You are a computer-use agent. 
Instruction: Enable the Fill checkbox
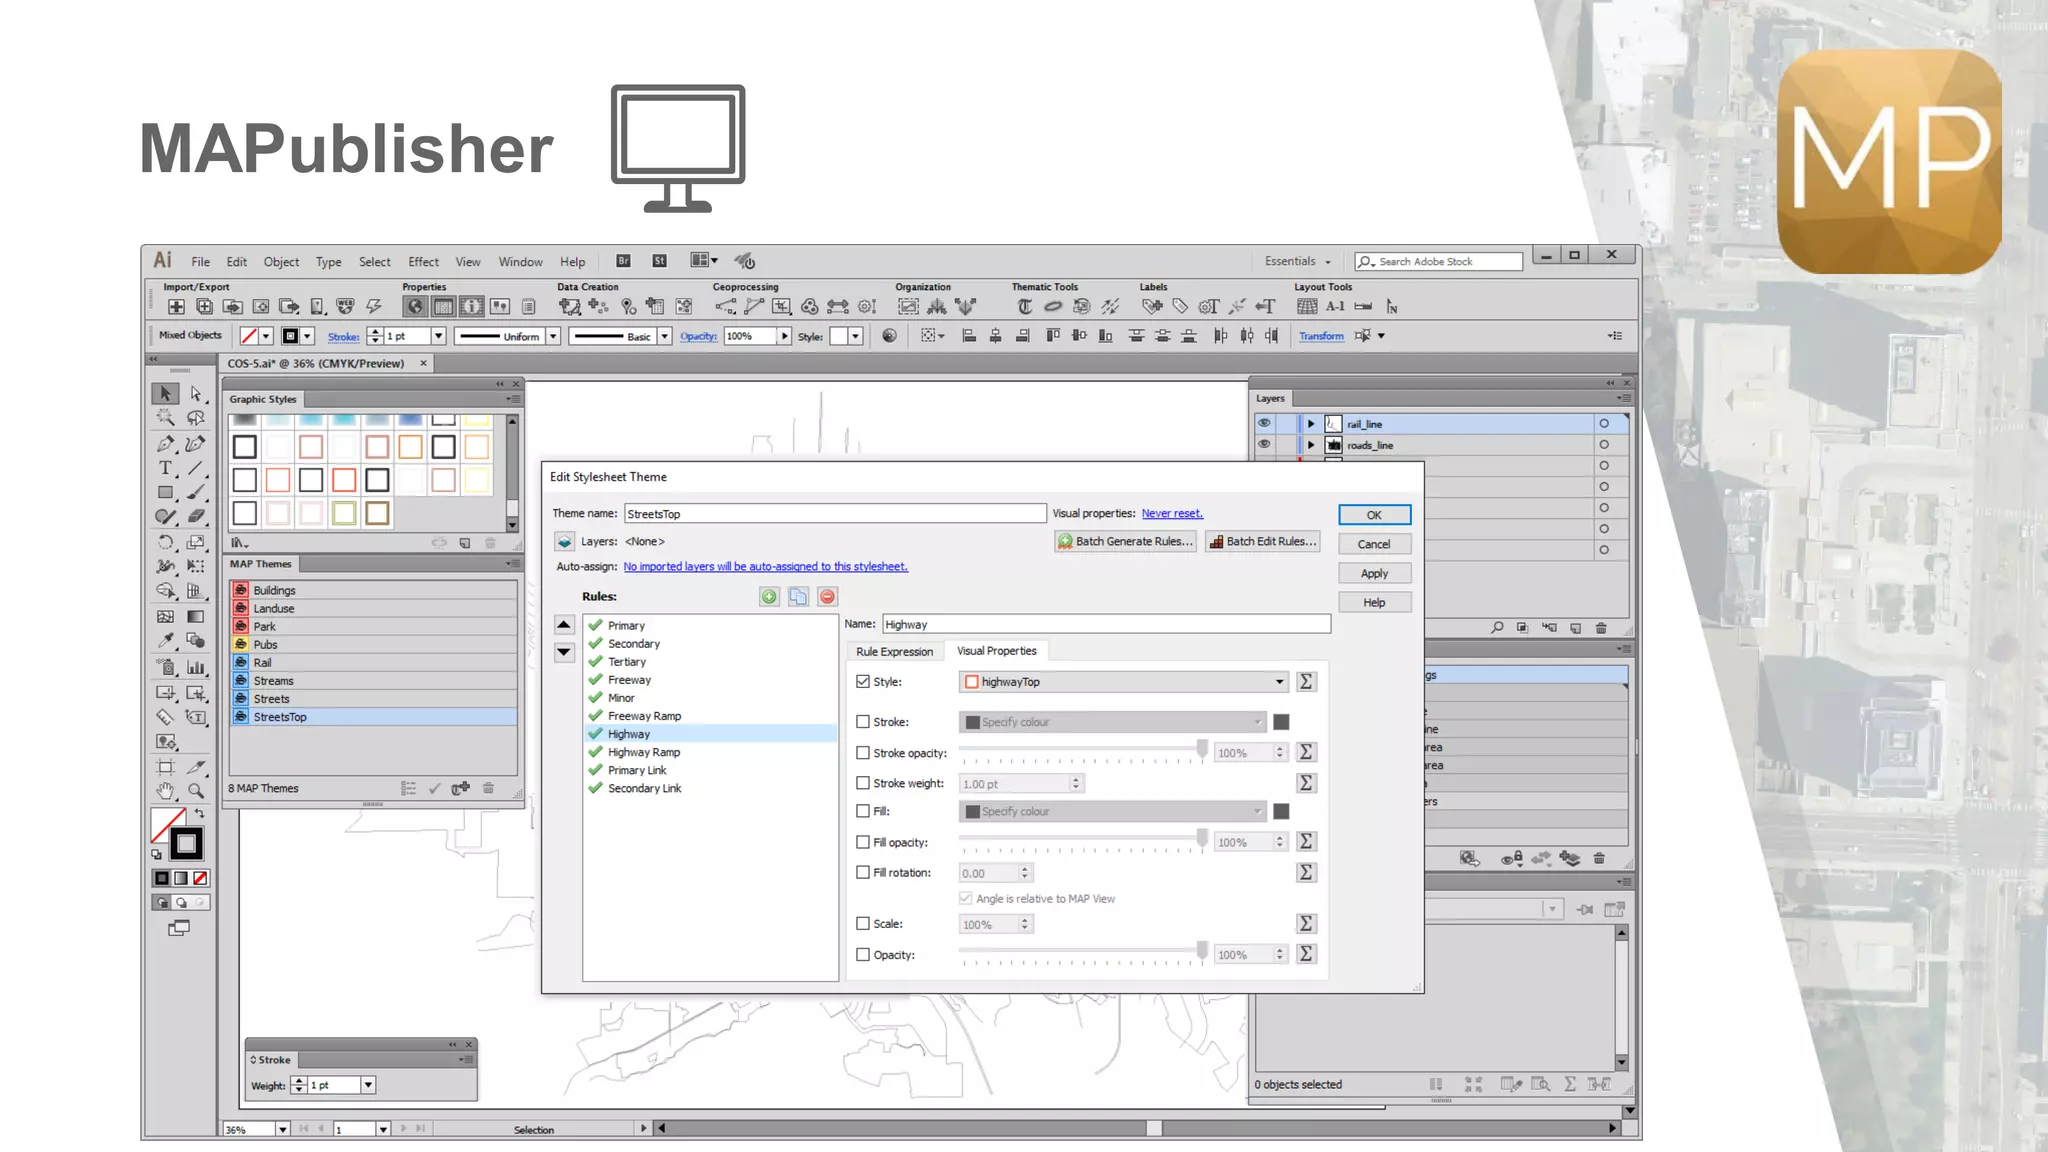point(863,812)
